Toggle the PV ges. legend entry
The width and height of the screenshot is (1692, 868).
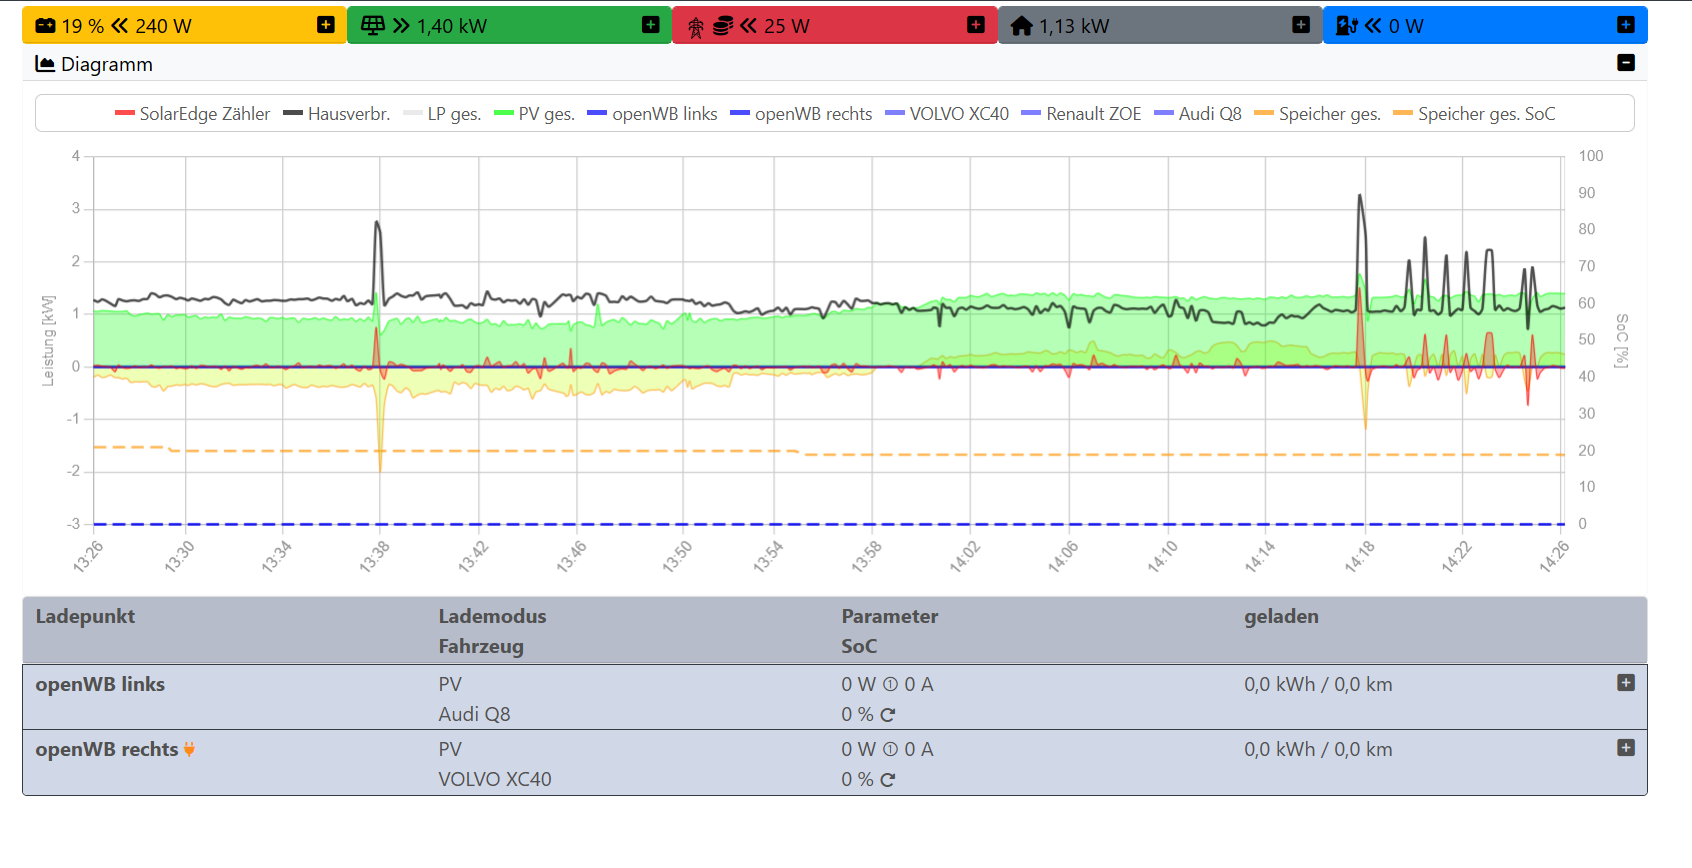pos(534,114)
